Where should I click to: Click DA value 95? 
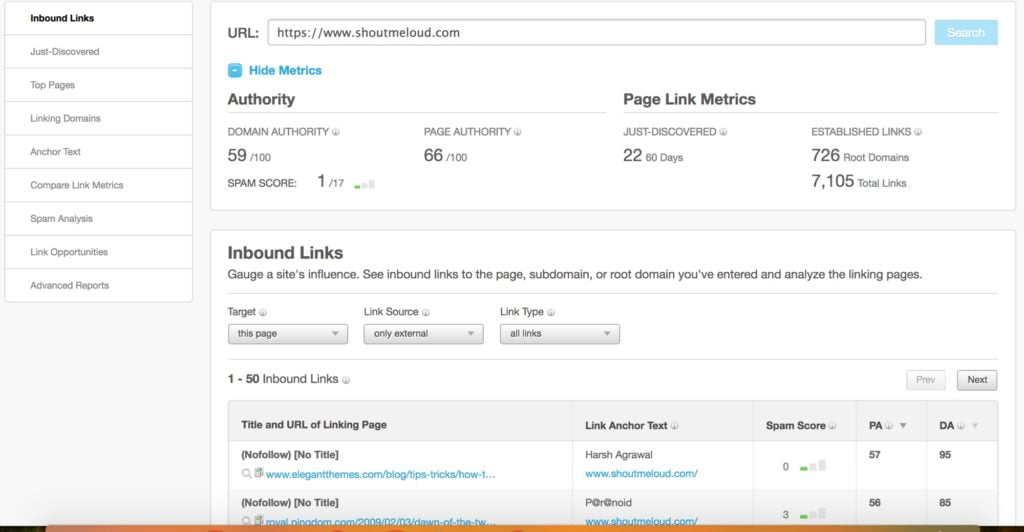[945, 454]
